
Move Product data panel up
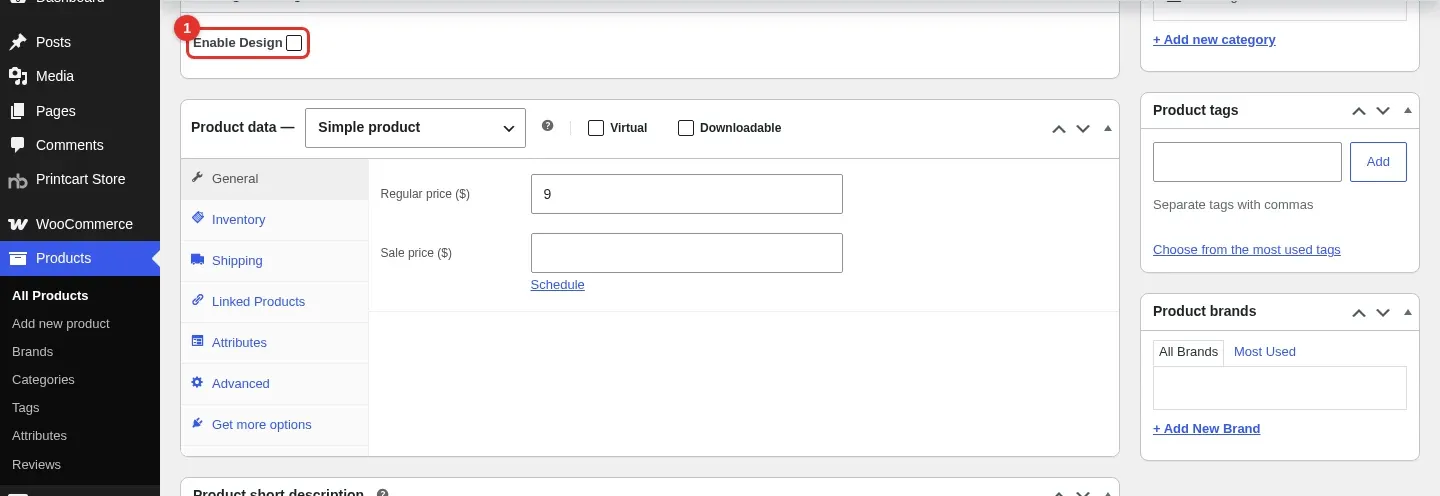click(x=1059, y=128)
